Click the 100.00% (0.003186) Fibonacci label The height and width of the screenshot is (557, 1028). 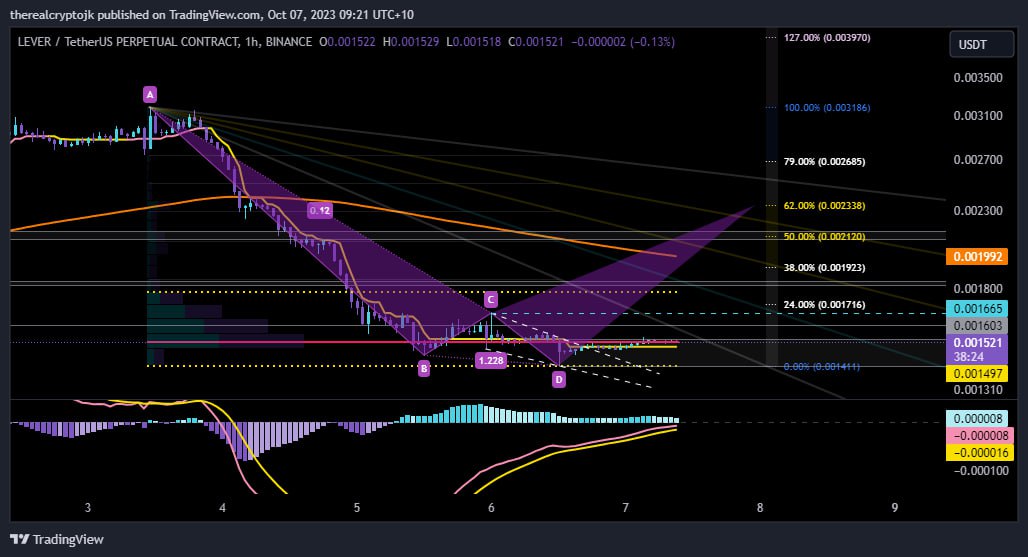pyautogui.click(x=827, y=107)
